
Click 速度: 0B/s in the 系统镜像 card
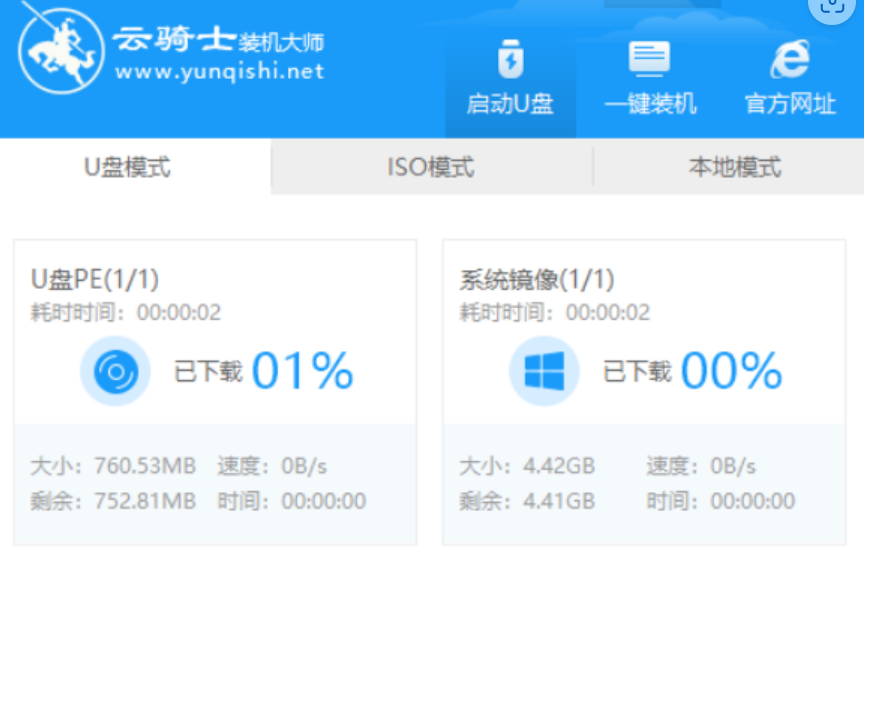pyautogui.click(x=701, y=466)
